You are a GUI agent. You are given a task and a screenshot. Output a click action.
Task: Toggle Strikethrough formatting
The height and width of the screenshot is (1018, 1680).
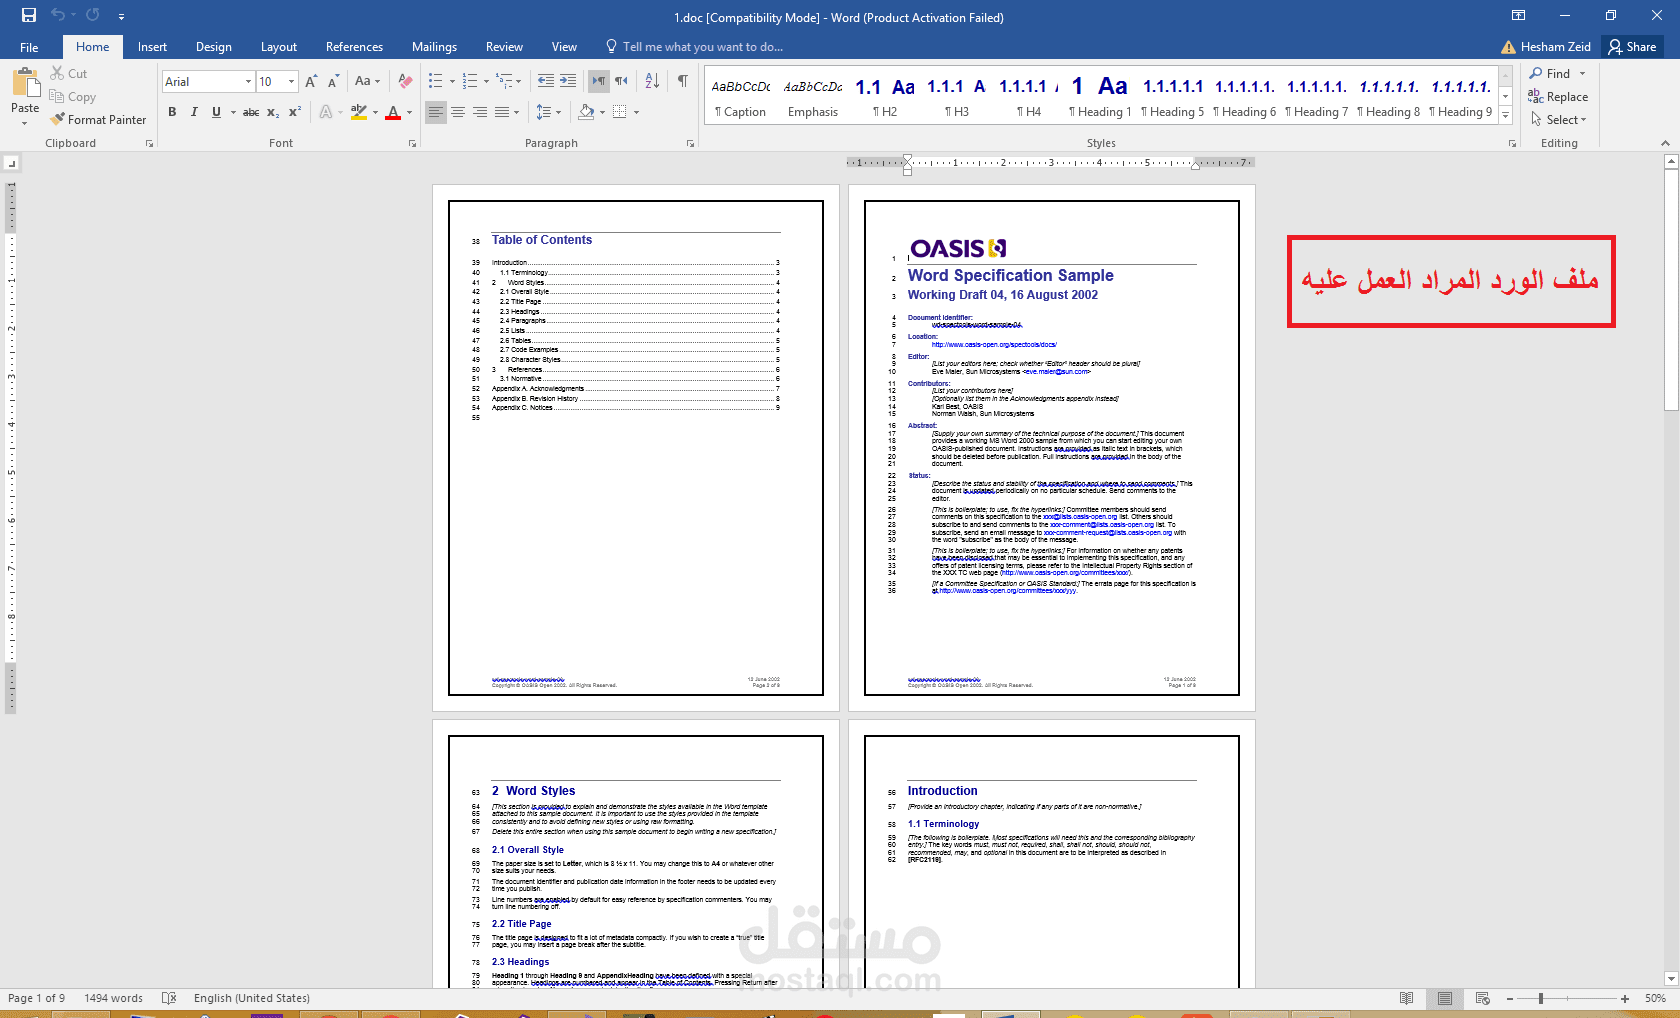click(x=251, y=112)
